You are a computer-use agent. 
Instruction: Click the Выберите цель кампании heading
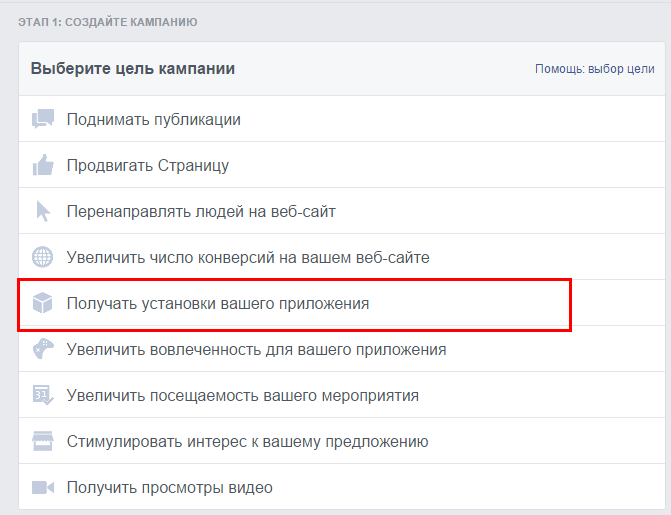[133, 68]
